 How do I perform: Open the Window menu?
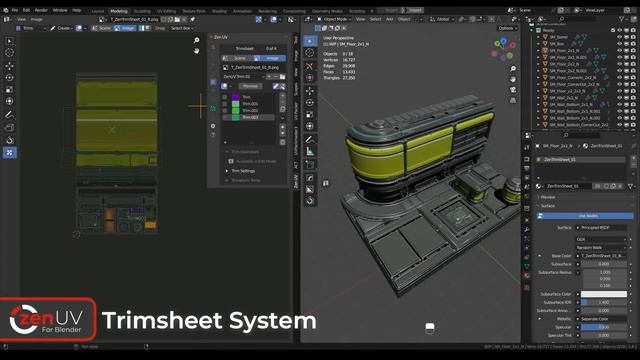click(60, 10)
